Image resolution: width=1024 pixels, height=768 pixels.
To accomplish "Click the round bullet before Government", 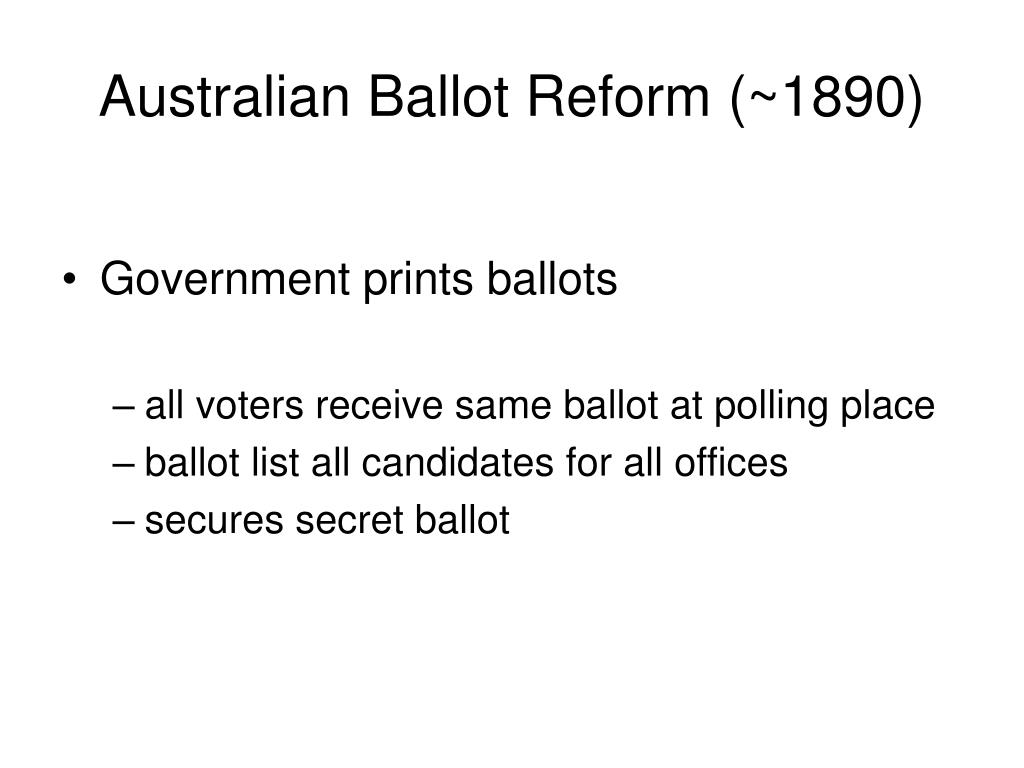I will 70,280.
